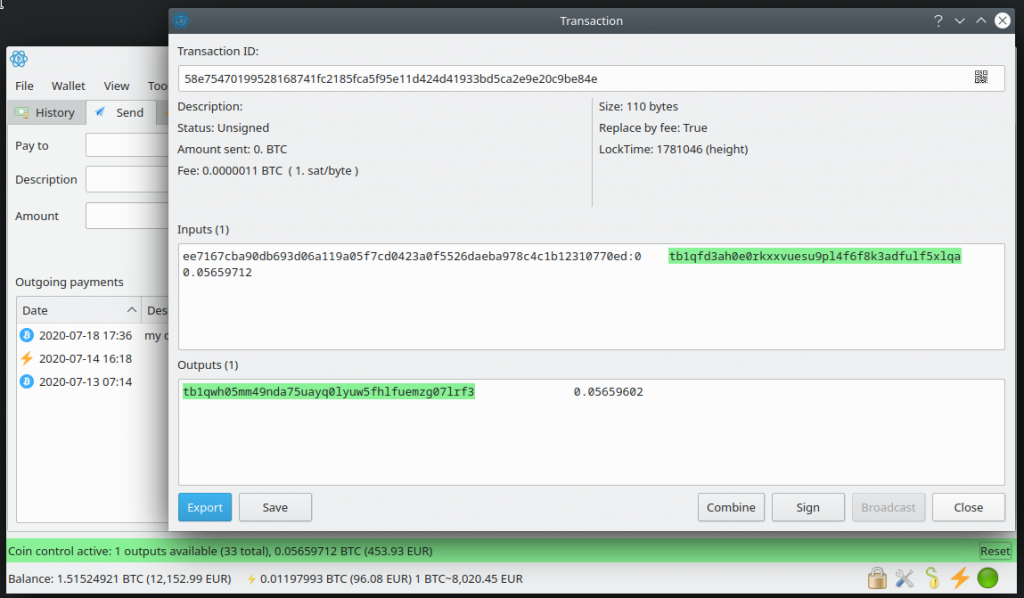The height and width of the screenshot is (598, 1024).
Task: Open the Wallet menu
Action: 69,86
